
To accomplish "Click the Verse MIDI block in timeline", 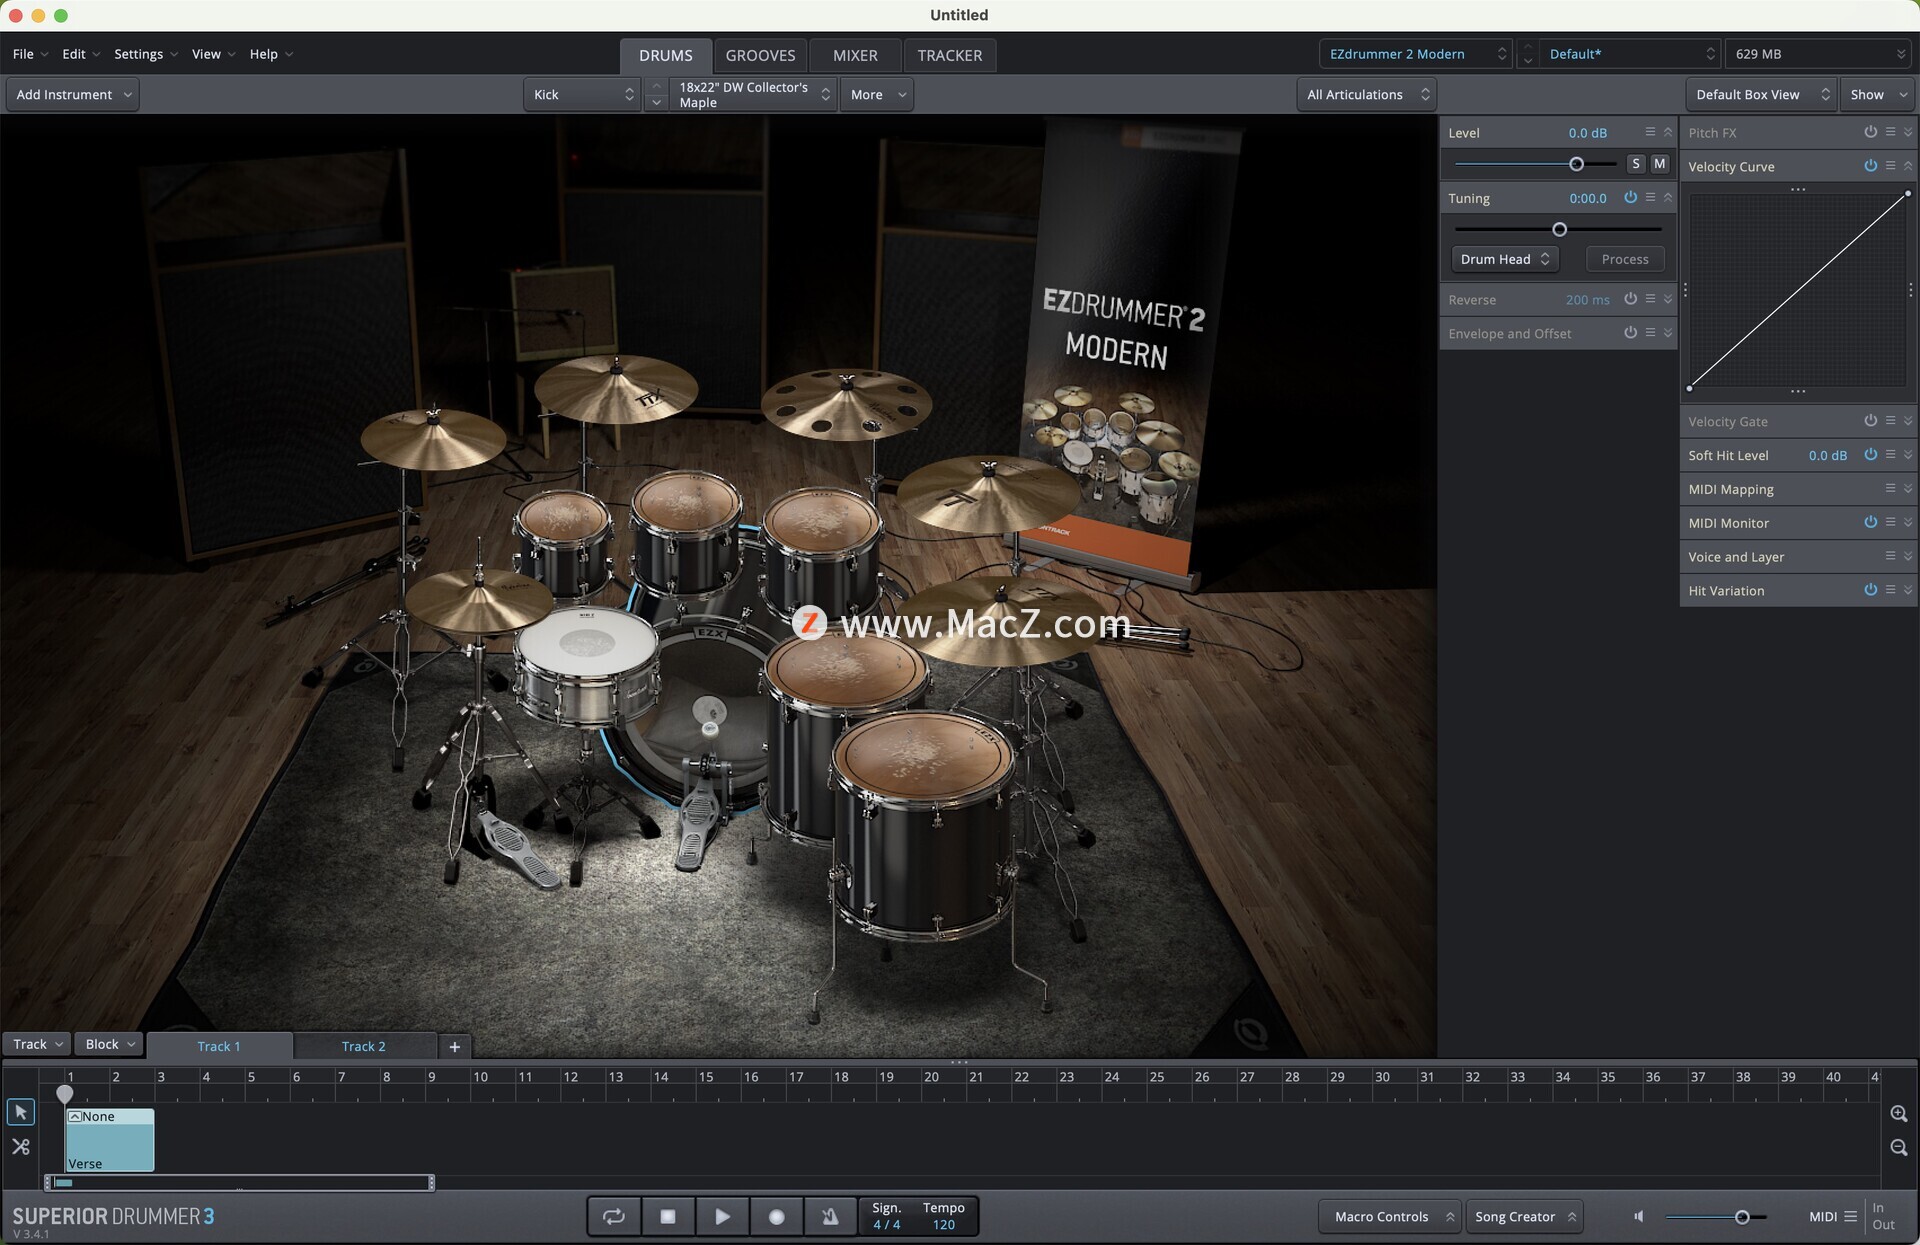I will point(110,1140).
